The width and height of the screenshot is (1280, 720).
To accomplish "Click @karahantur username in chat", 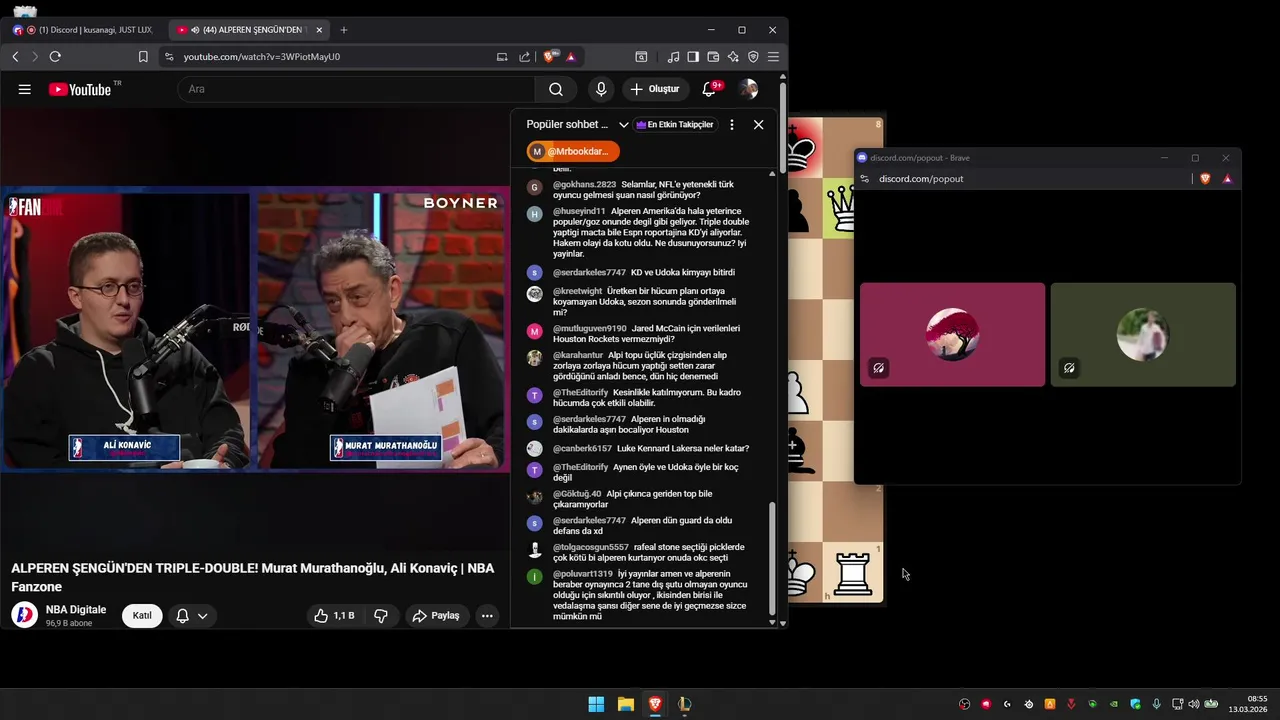I will pos(578,355).
